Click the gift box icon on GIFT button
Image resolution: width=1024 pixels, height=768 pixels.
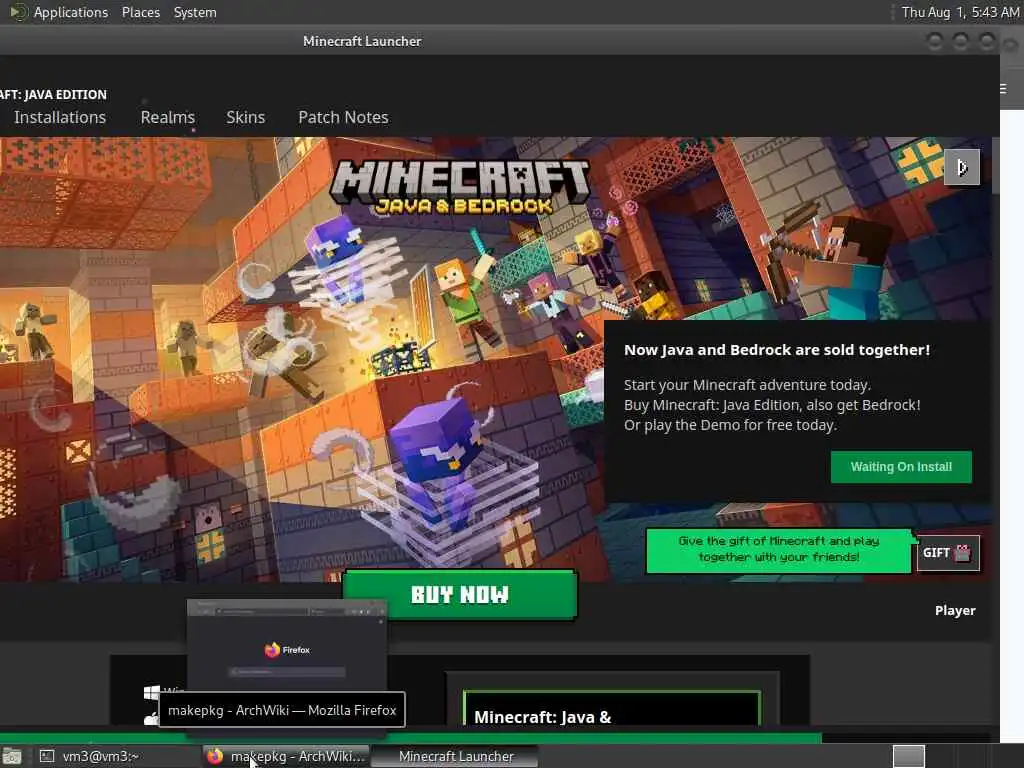pos(963,553)
